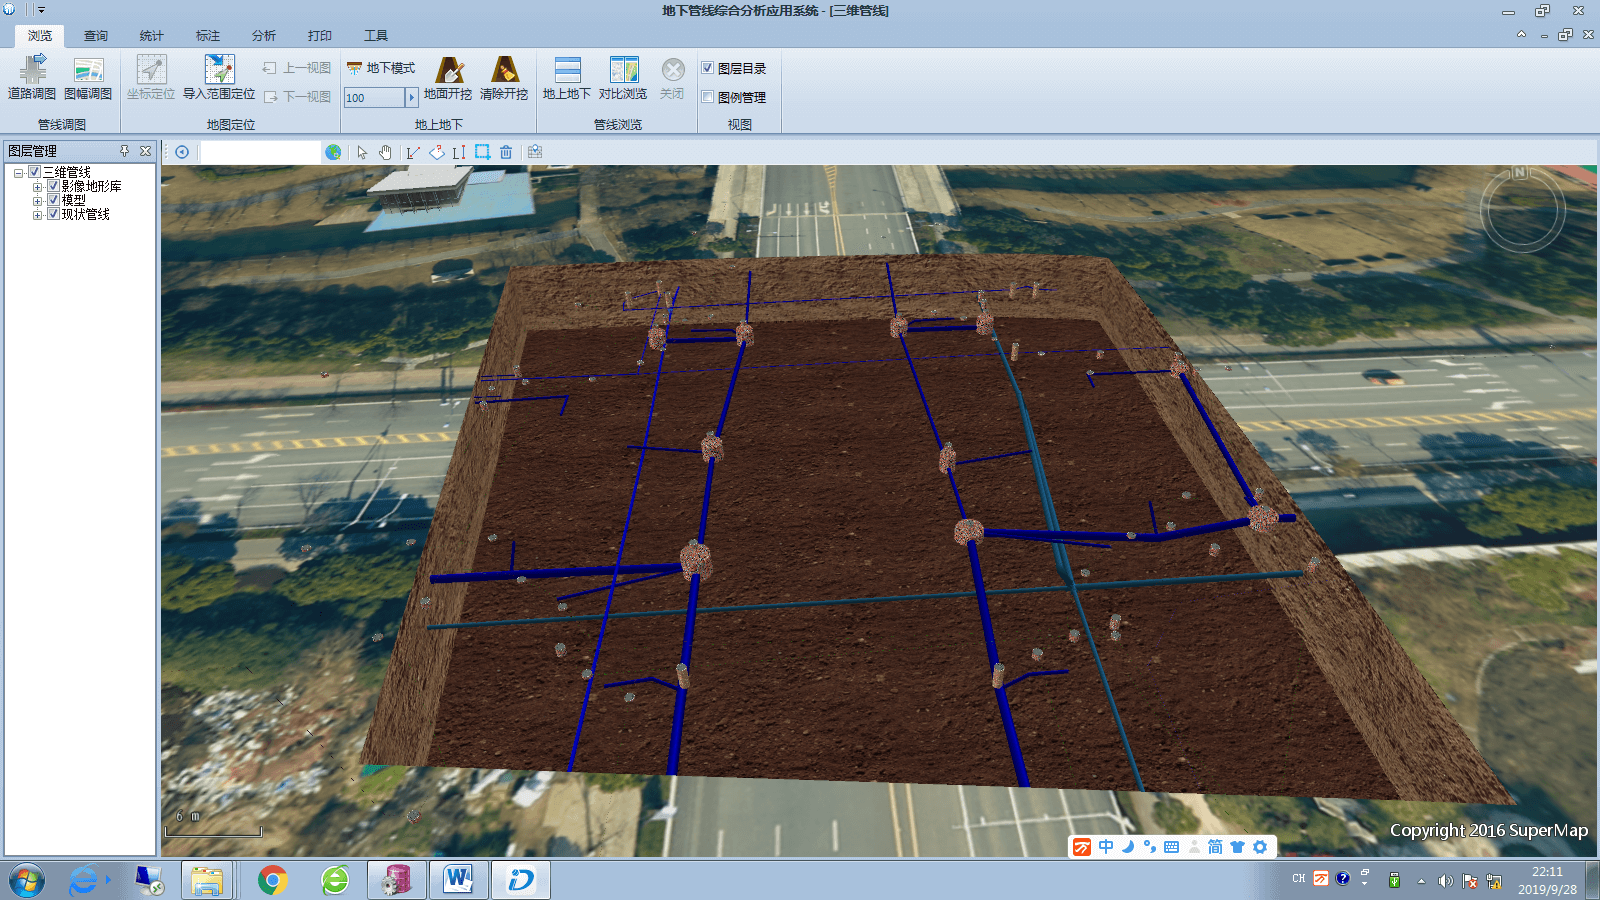Switch to the 浏览 ribbon tab
The image size is (1600, 900).
(x=40, y=36)
